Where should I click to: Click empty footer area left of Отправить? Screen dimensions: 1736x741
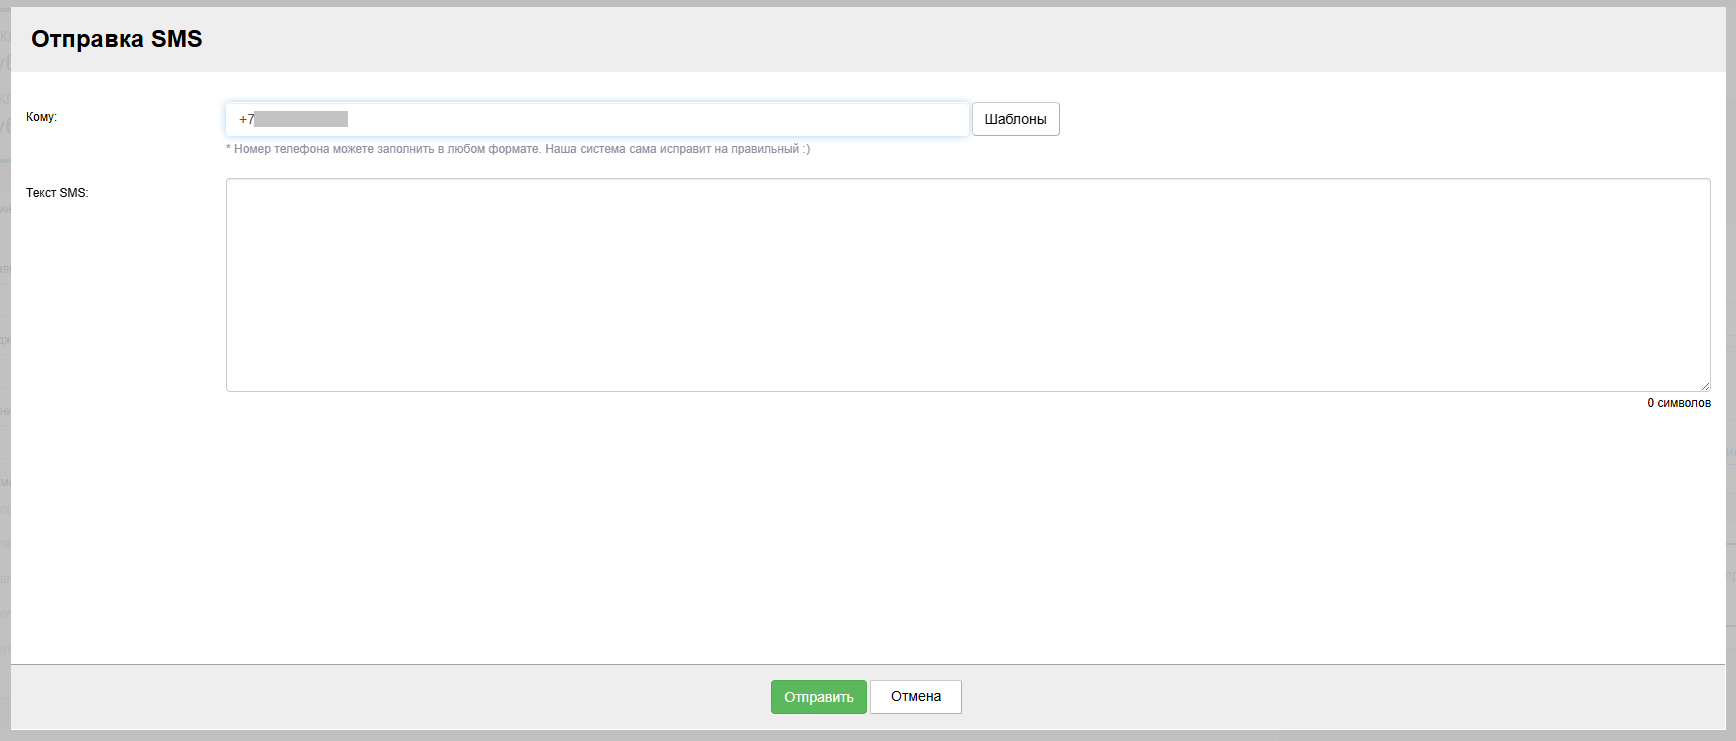point(400,697)
